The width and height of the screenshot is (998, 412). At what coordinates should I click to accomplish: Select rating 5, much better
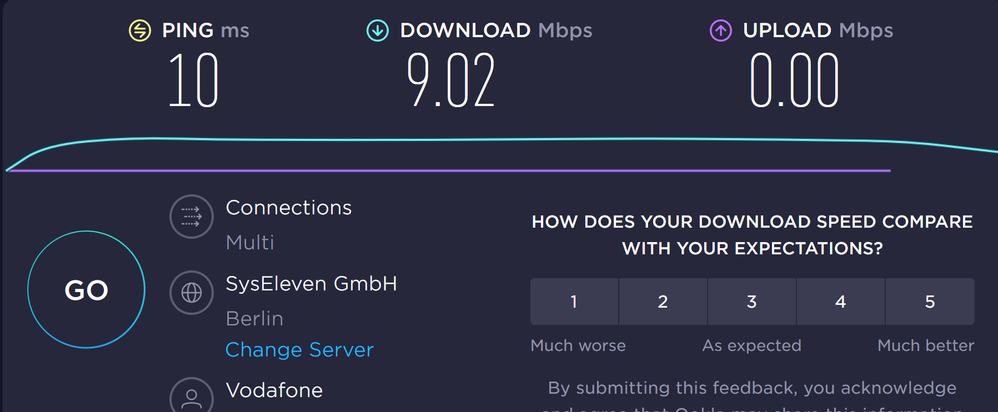pos(929,302)
